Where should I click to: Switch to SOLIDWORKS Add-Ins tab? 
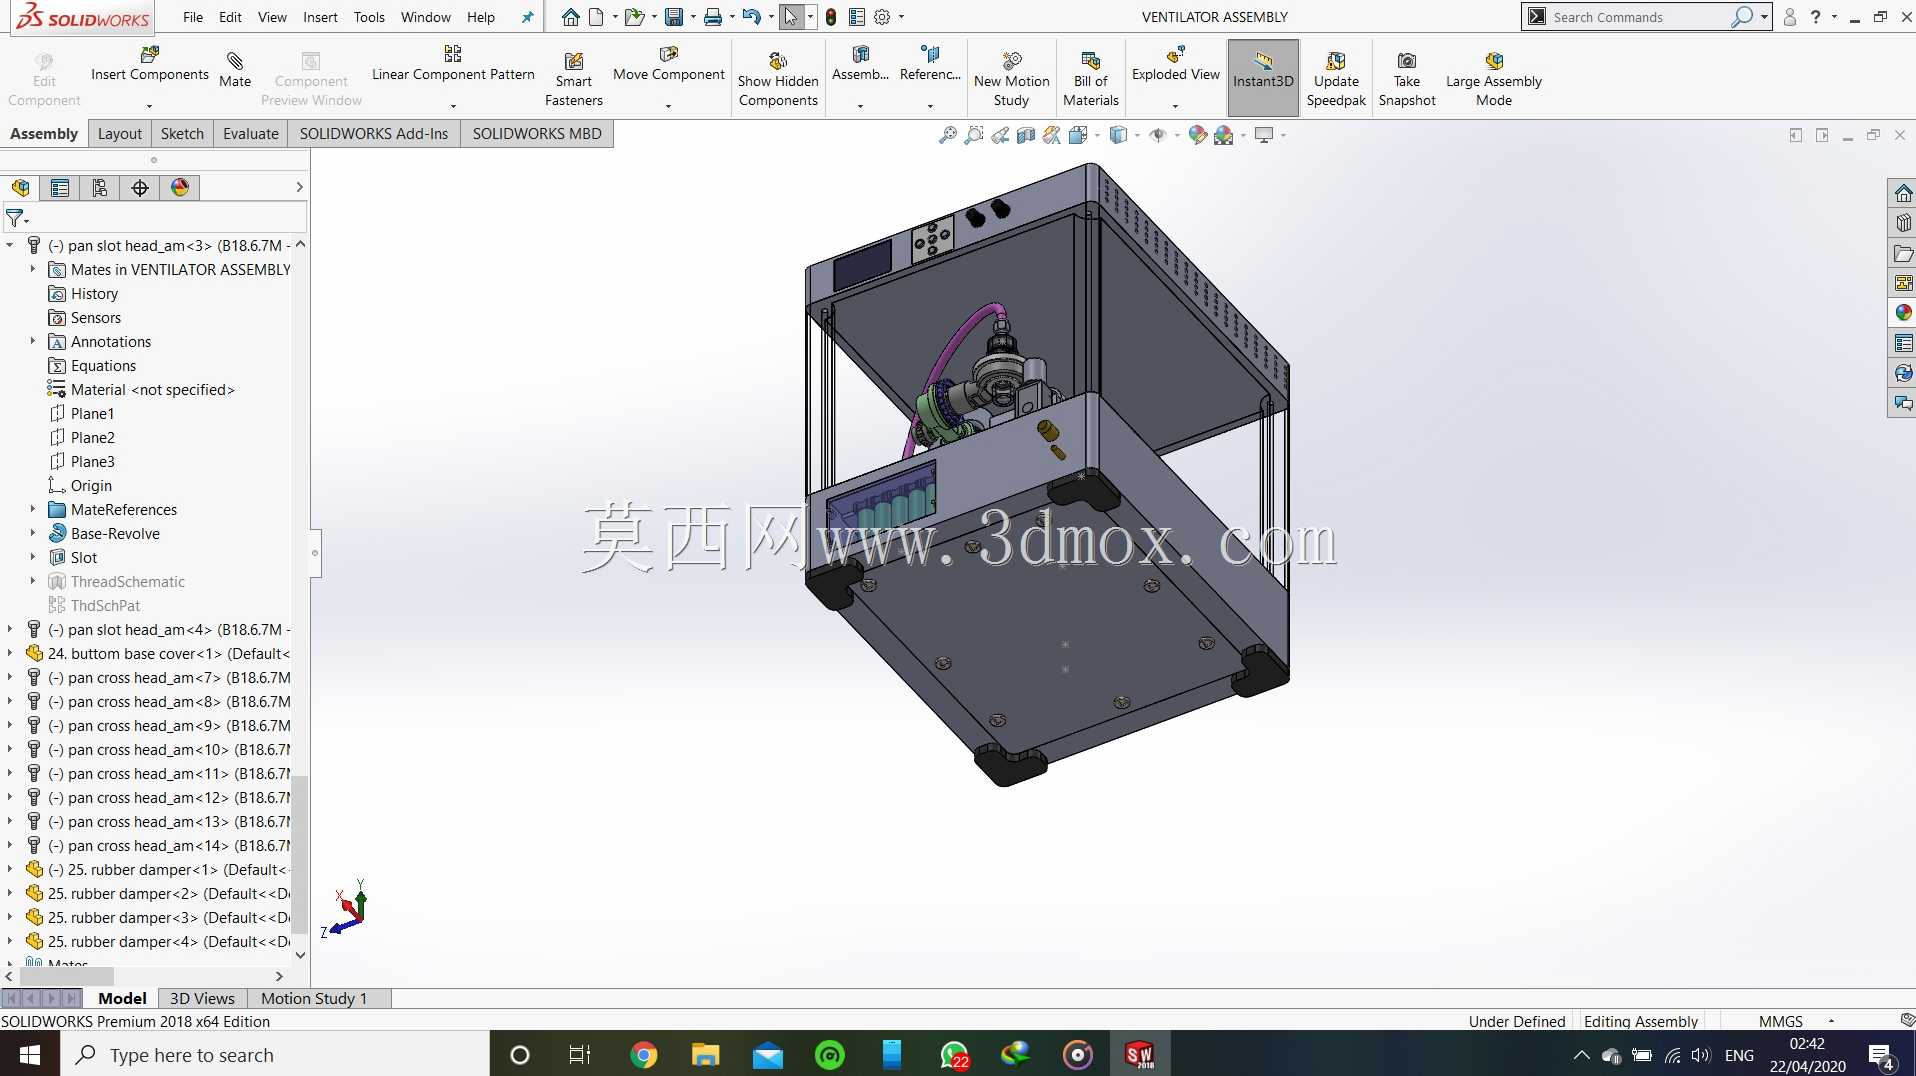point(374,134)
